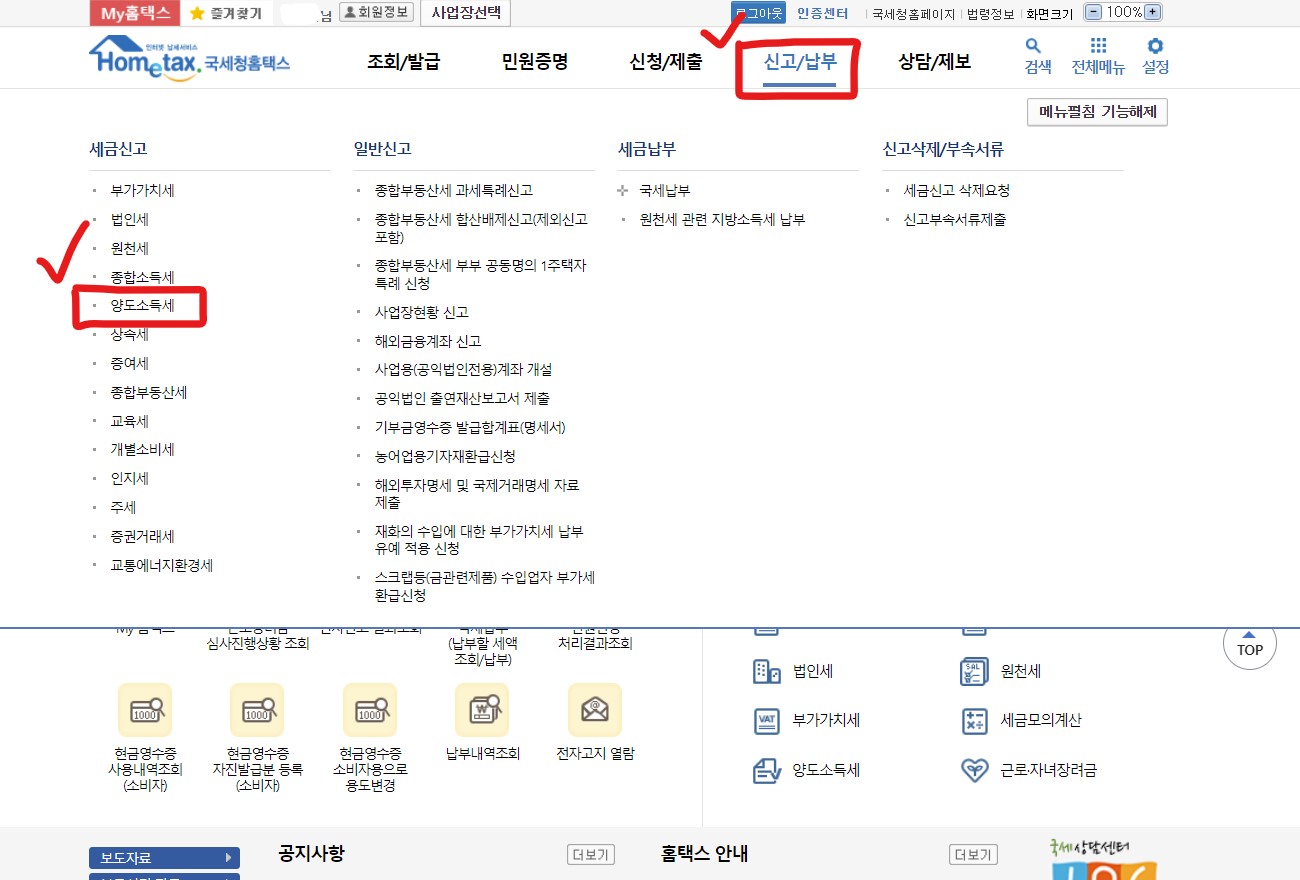The height and width of the screenshot is (880, 1300).
Task: Open 공익법인 출연재산보고서 제출
Action: tap(462, 399)
